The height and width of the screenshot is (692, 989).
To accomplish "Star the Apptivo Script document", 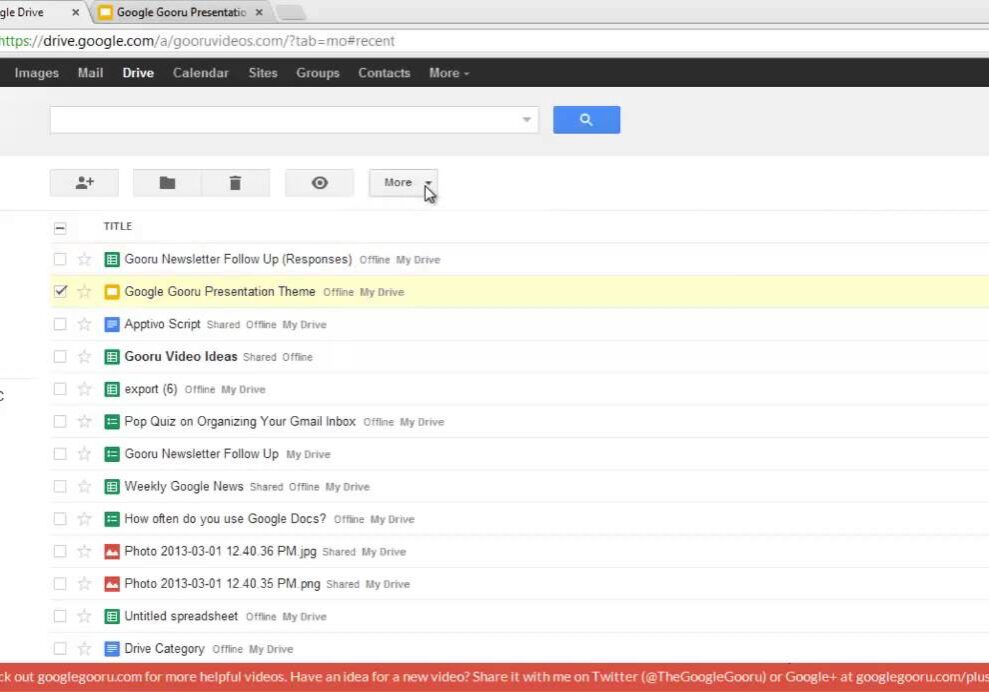I will point(84,324).
